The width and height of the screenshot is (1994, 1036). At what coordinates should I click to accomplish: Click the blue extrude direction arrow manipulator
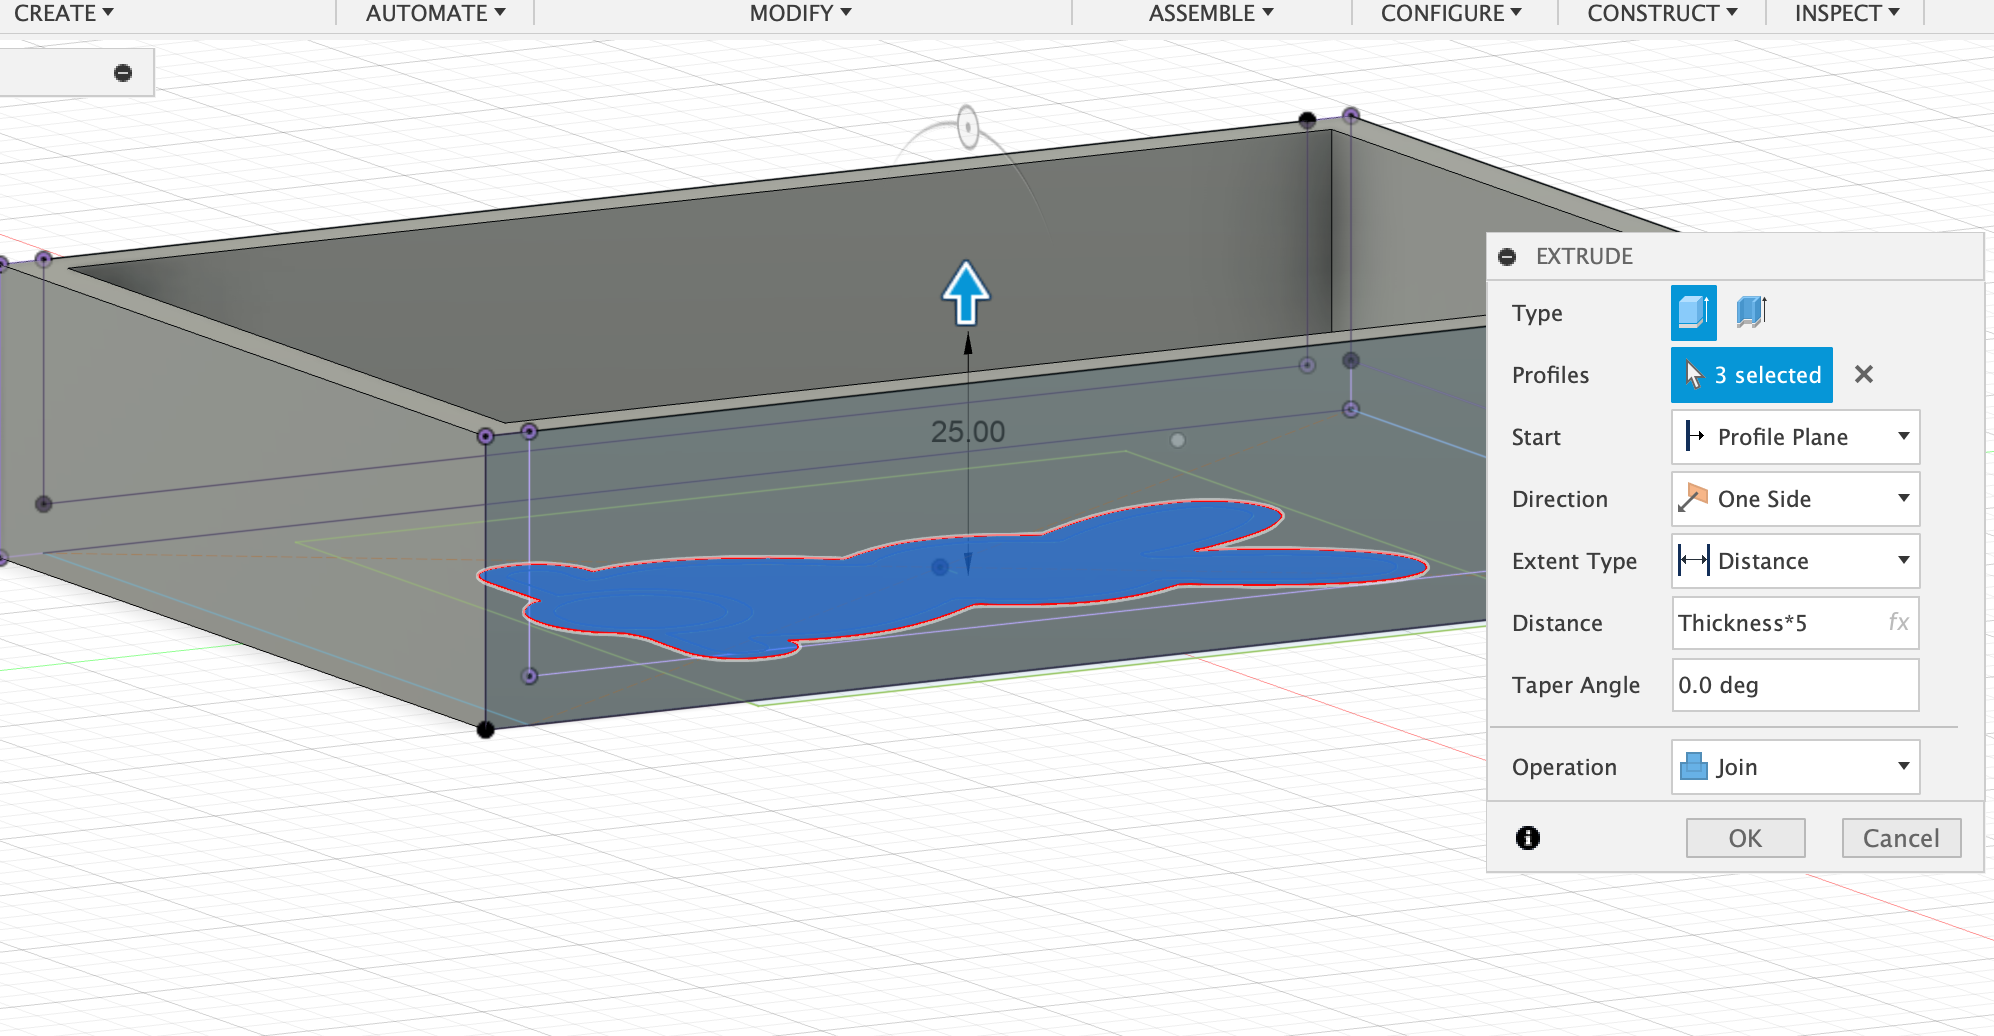tap(966, 292)
